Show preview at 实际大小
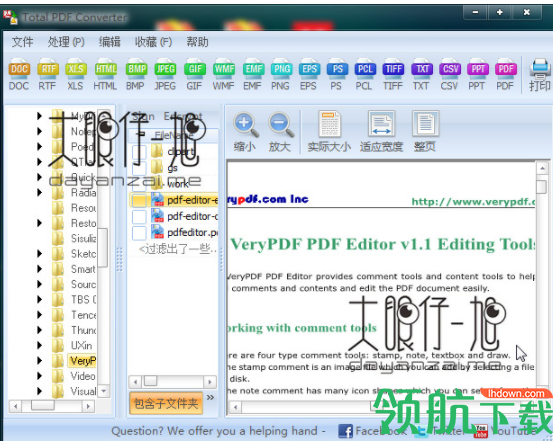 [329, 132]
